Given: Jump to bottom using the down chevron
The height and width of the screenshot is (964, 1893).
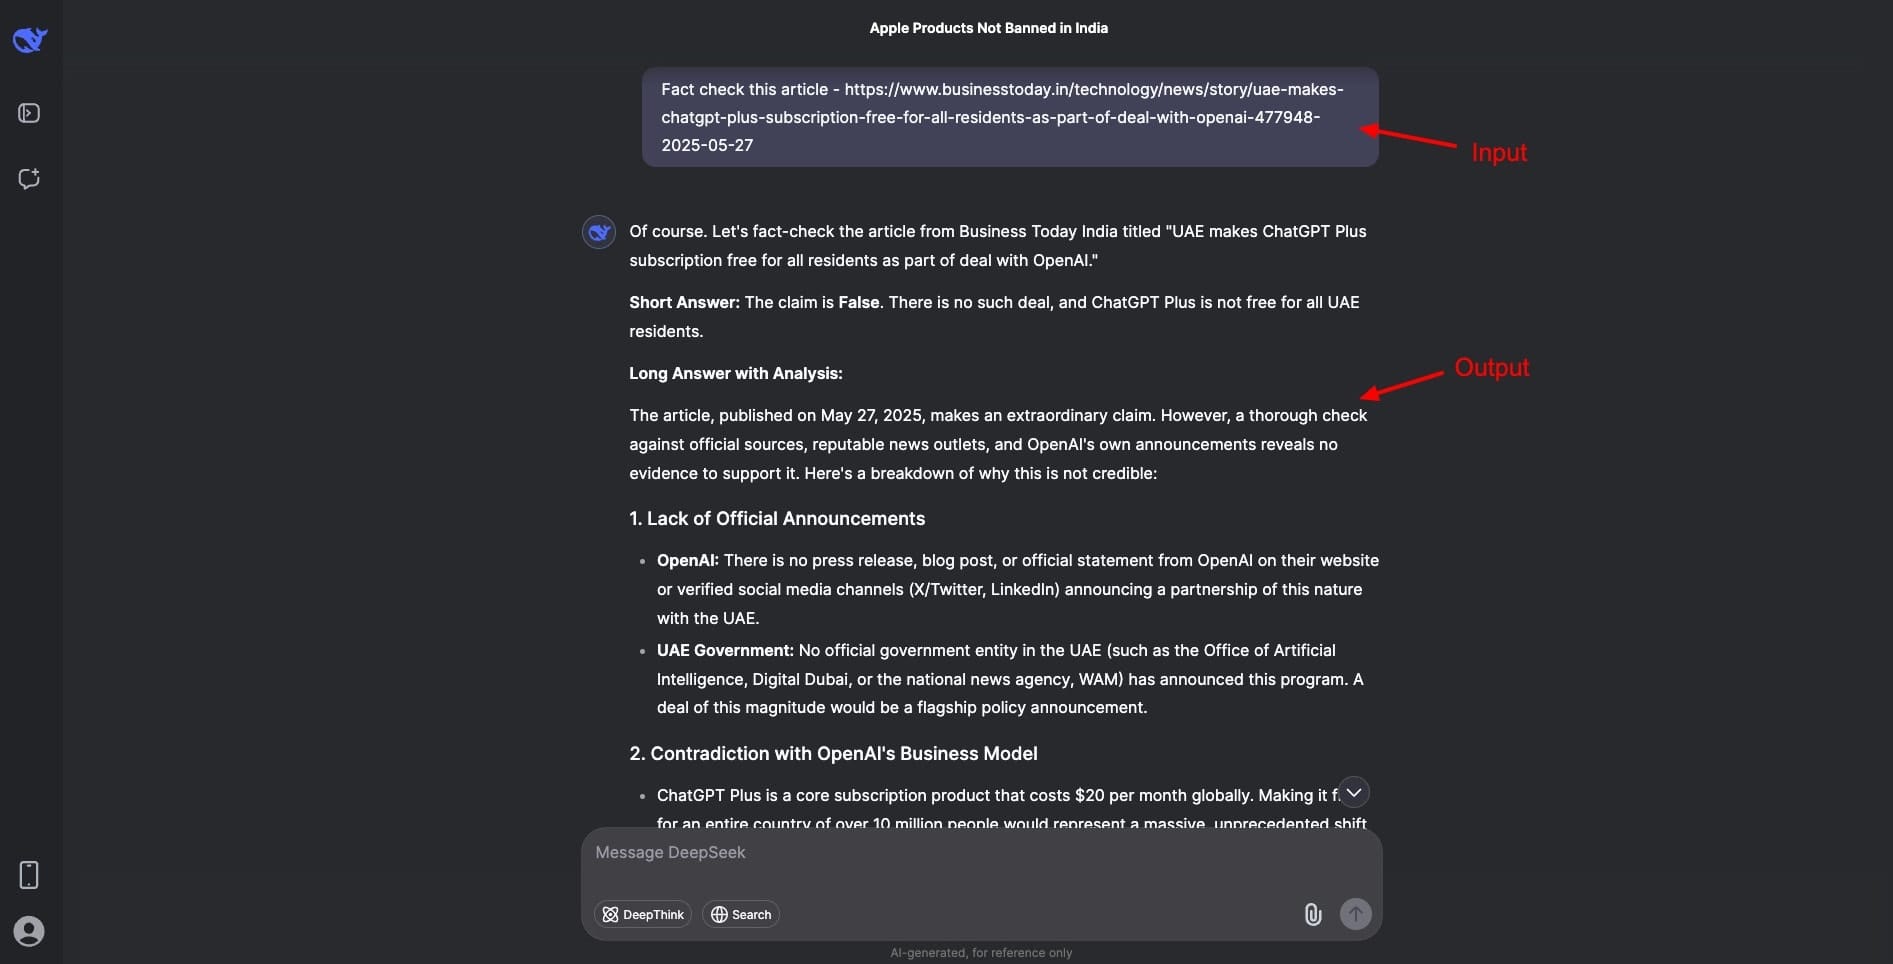Looking at the screenshot, I should tap(1354, 792).
